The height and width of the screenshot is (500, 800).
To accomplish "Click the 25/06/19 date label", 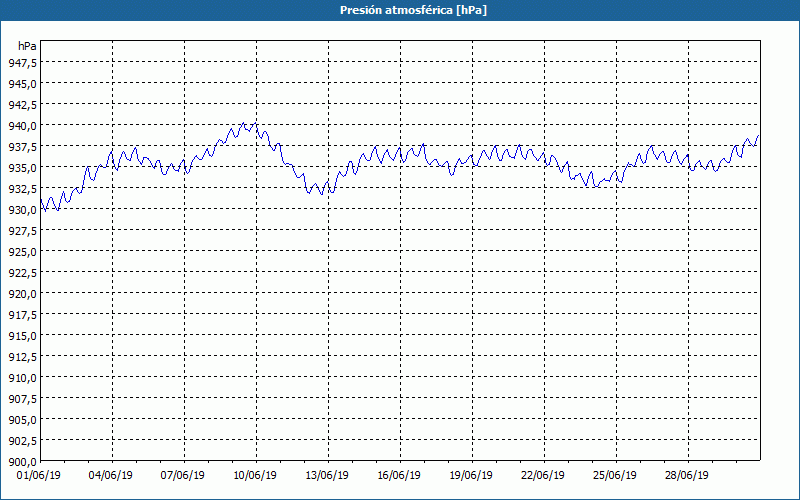I will (x=615, y=475).
